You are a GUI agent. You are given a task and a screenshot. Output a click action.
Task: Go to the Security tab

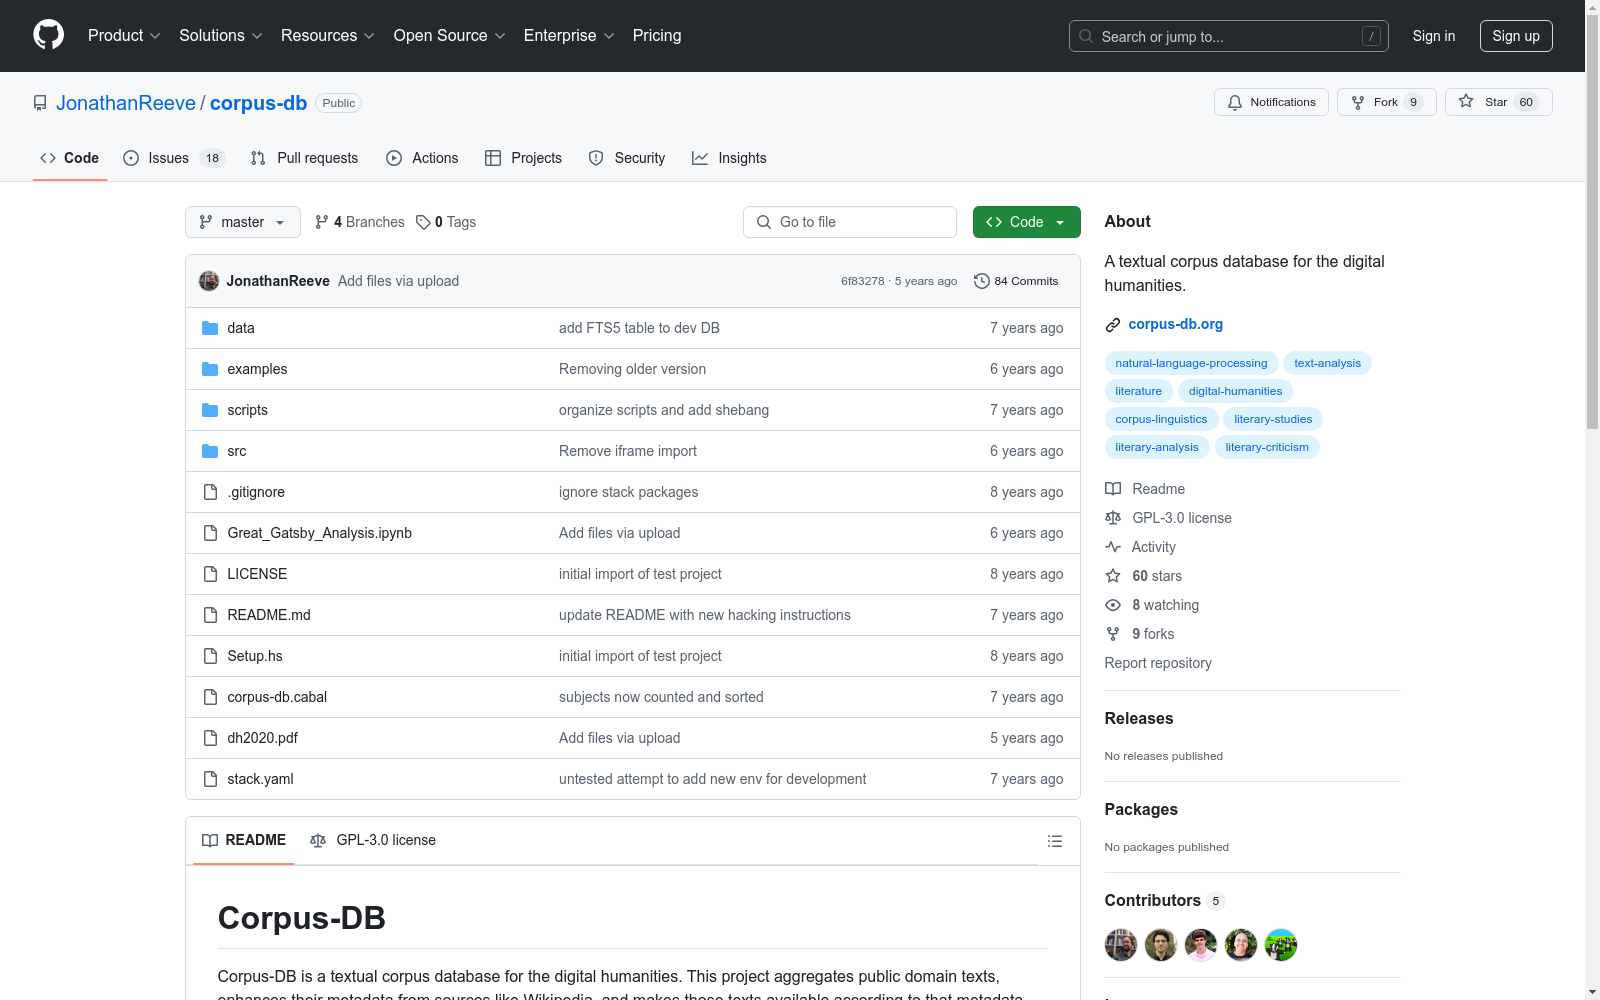(x=627, y=158)
